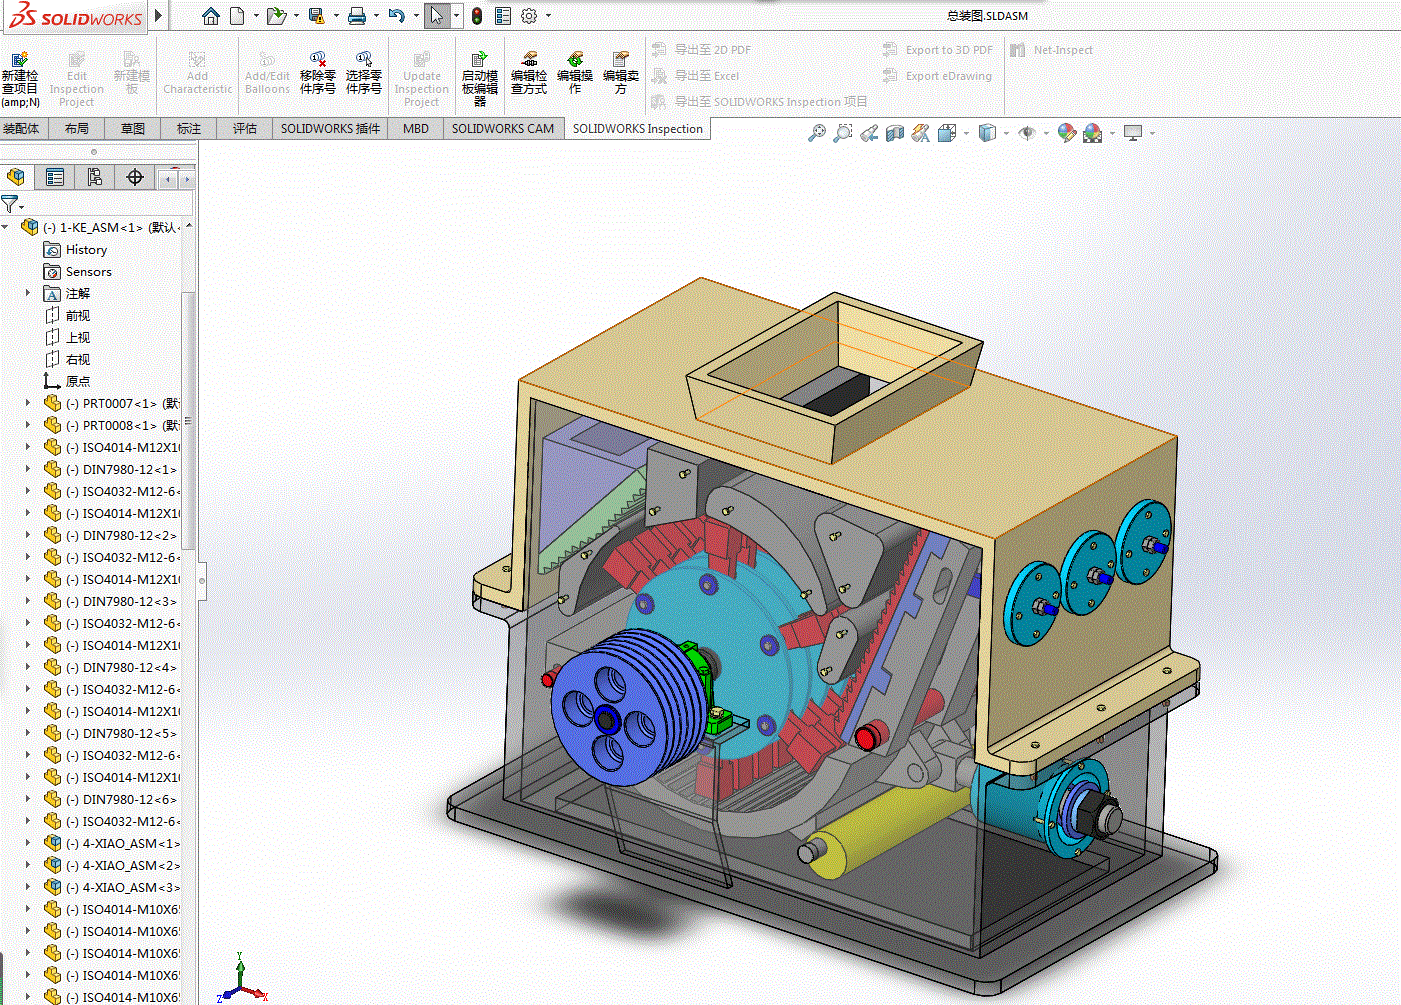The image size is (1401, 1005).
Task: Click the Edit Appearance color ball icon
Action: 1066,133
